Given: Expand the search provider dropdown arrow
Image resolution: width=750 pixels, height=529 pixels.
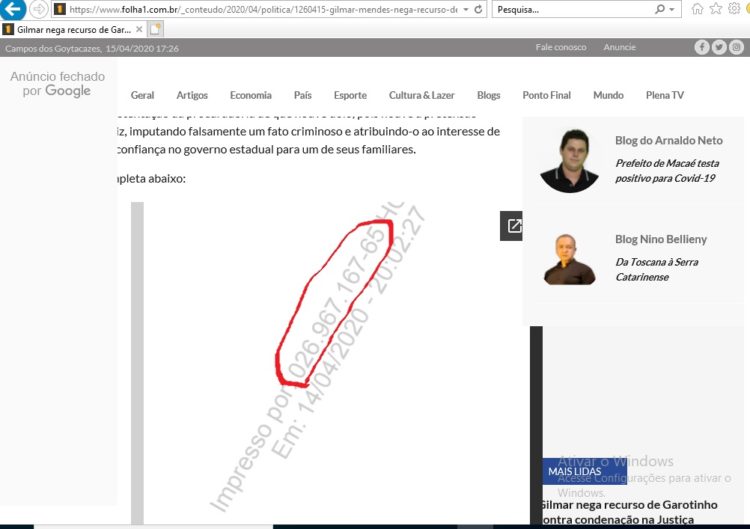Looking at the screenshot, I should (672, 10).
